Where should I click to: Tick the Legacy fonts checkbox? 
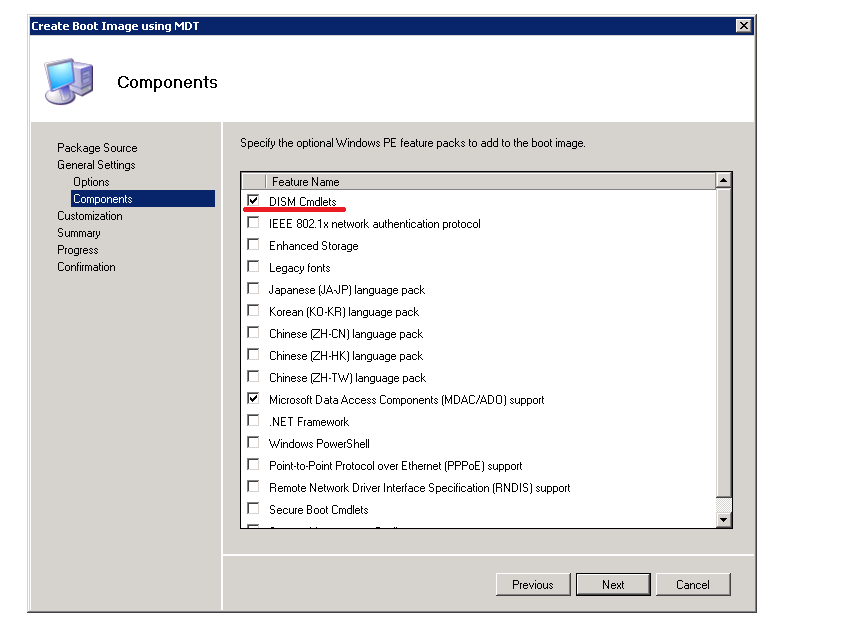coord(253,267)
